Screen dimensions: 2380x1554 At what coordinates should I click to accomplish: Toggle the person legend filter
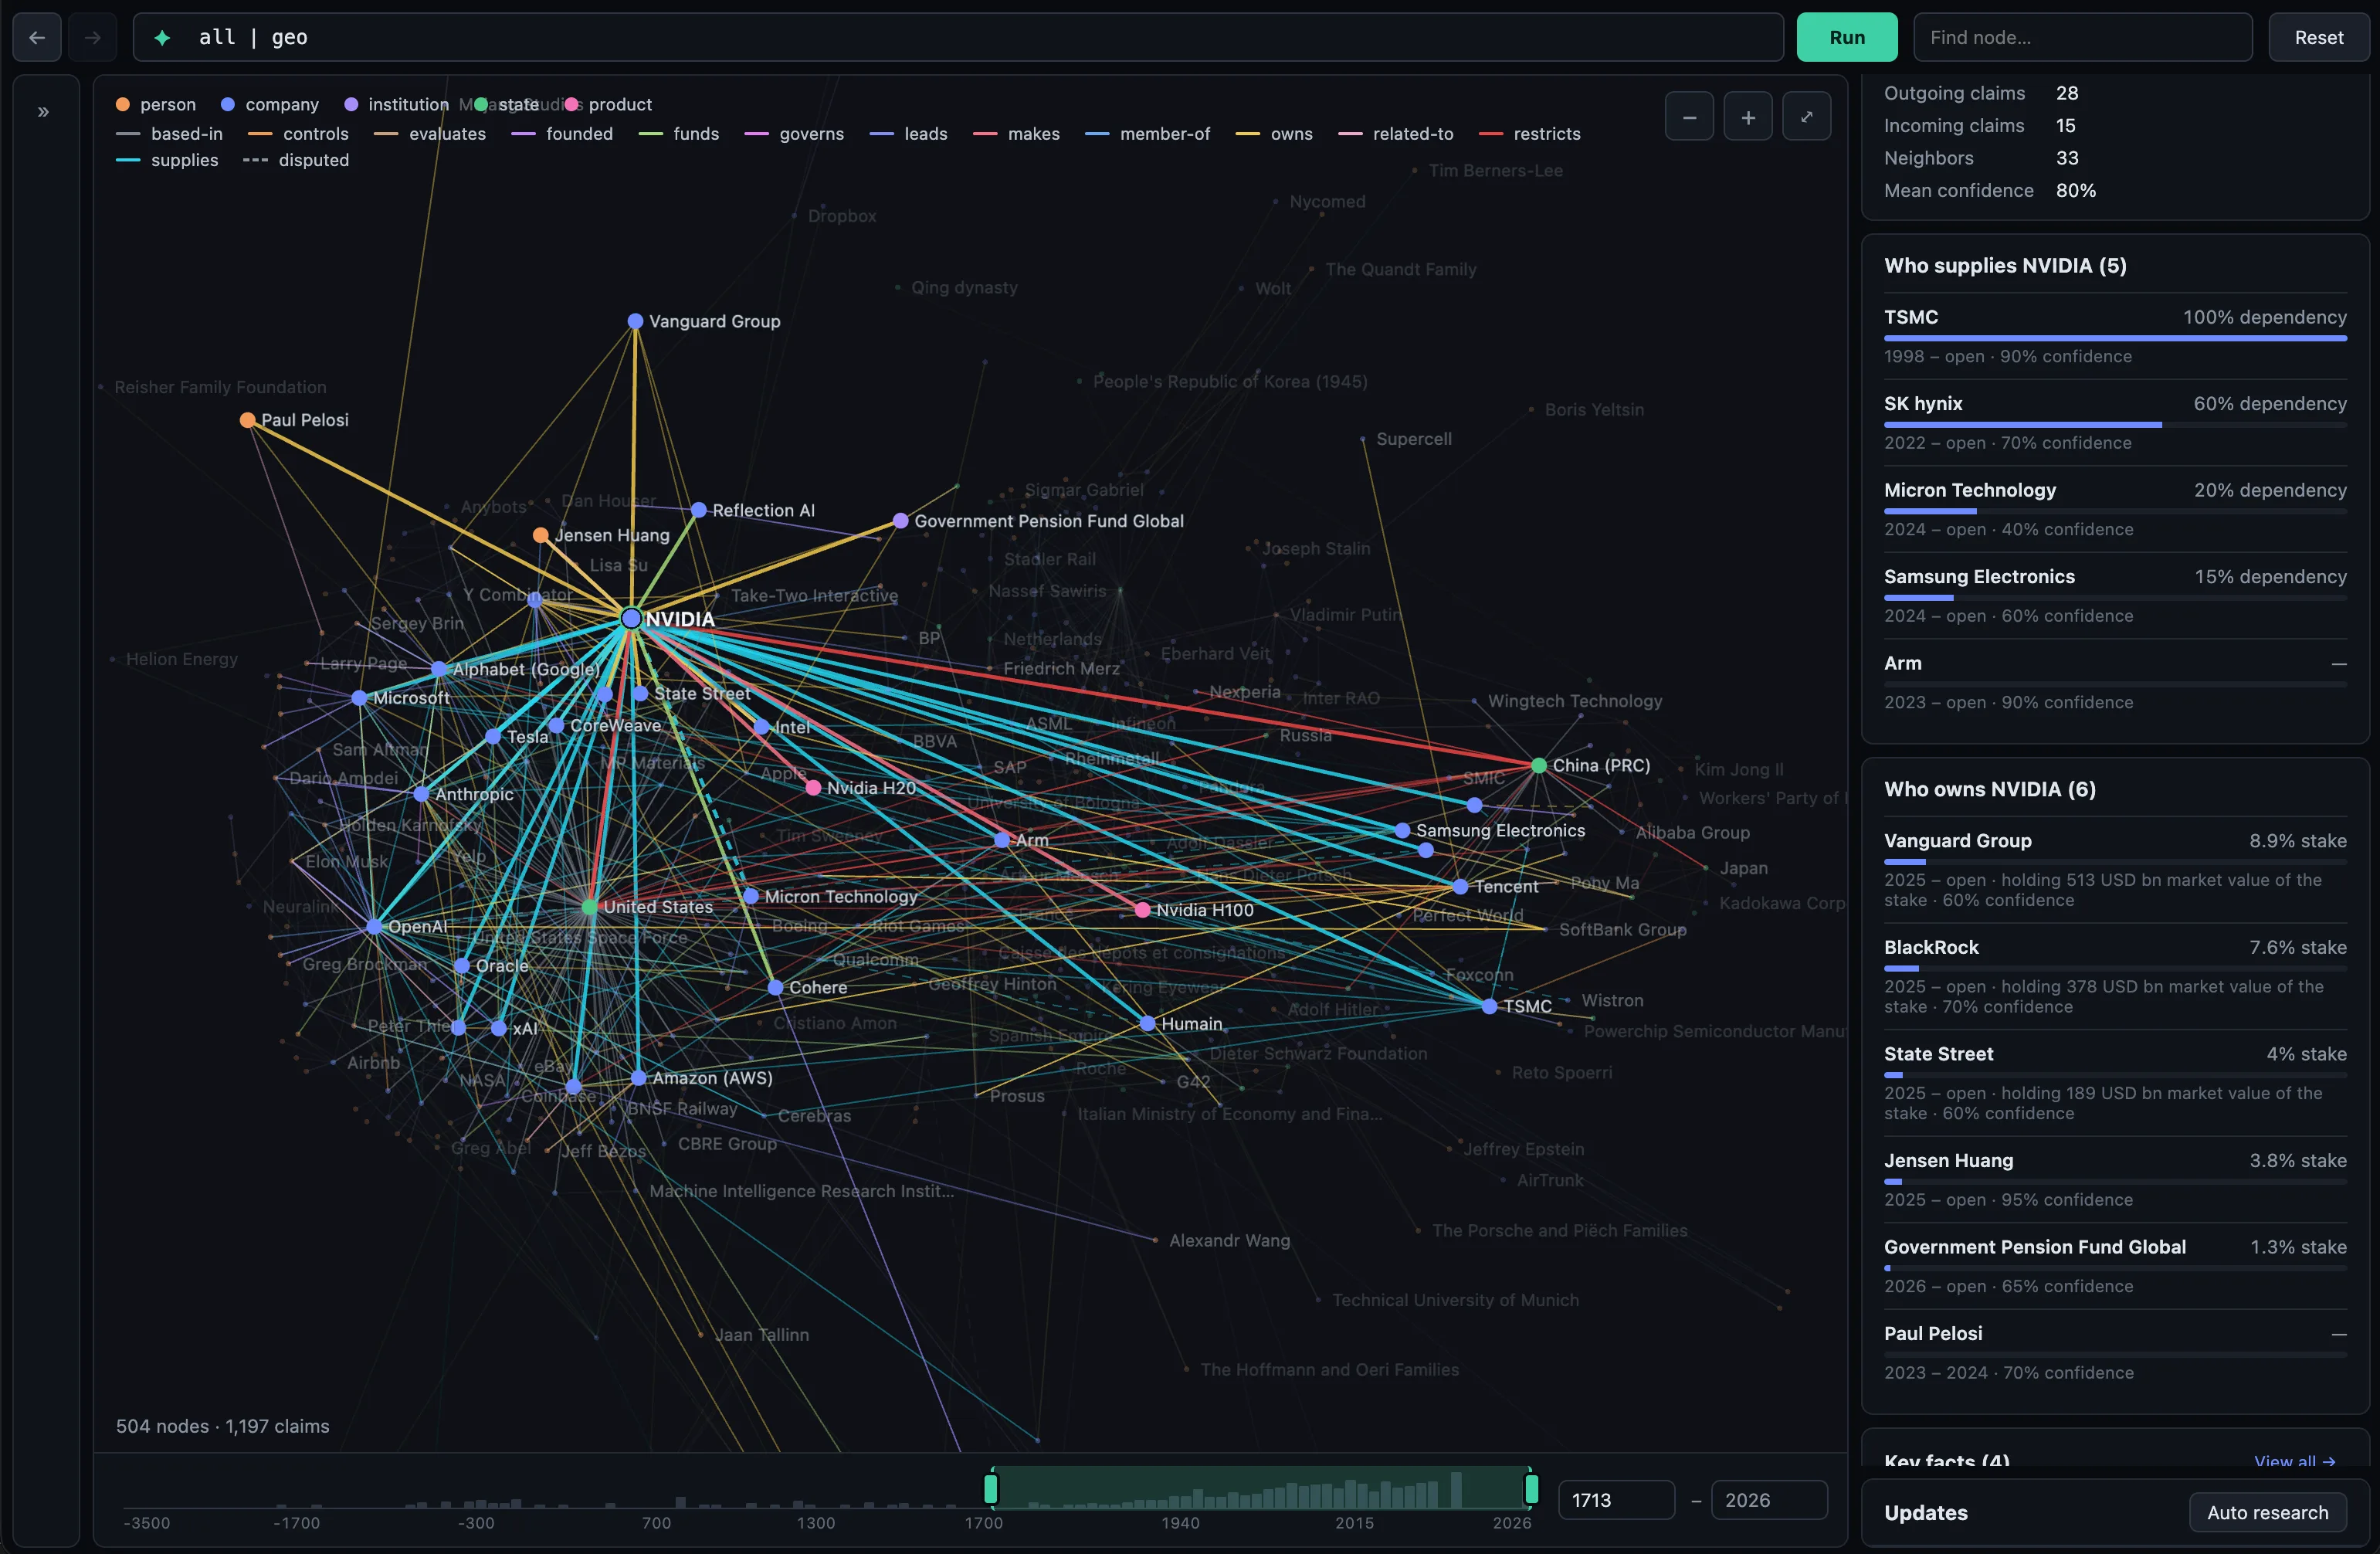tap(156, 104)
